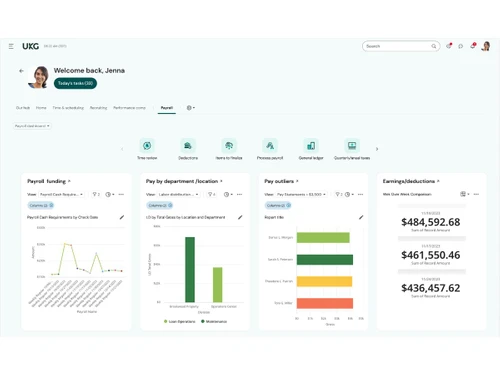This screenshot has height=375, width=500.
Task: Open the General ledger shortcut
Action: (311, 149)
